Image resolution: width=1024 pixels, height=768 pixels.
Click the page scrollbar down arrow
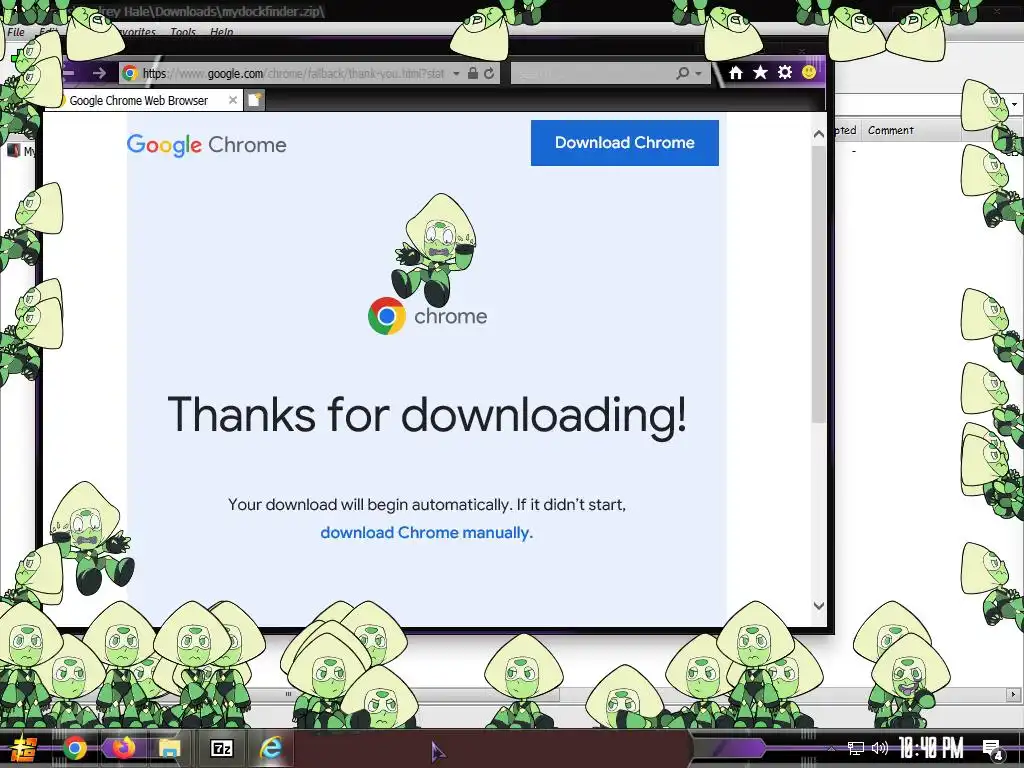tap(819, 605)
